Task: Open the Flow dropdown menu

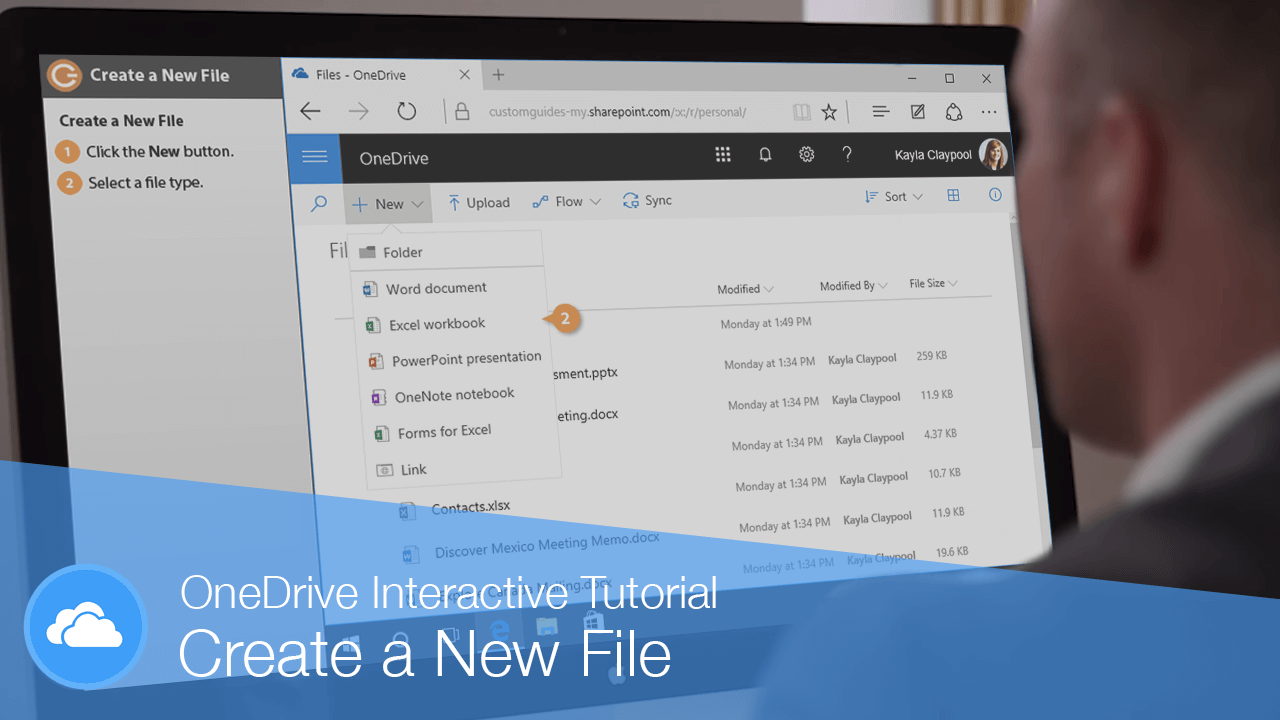Action: tap(566, 201)
